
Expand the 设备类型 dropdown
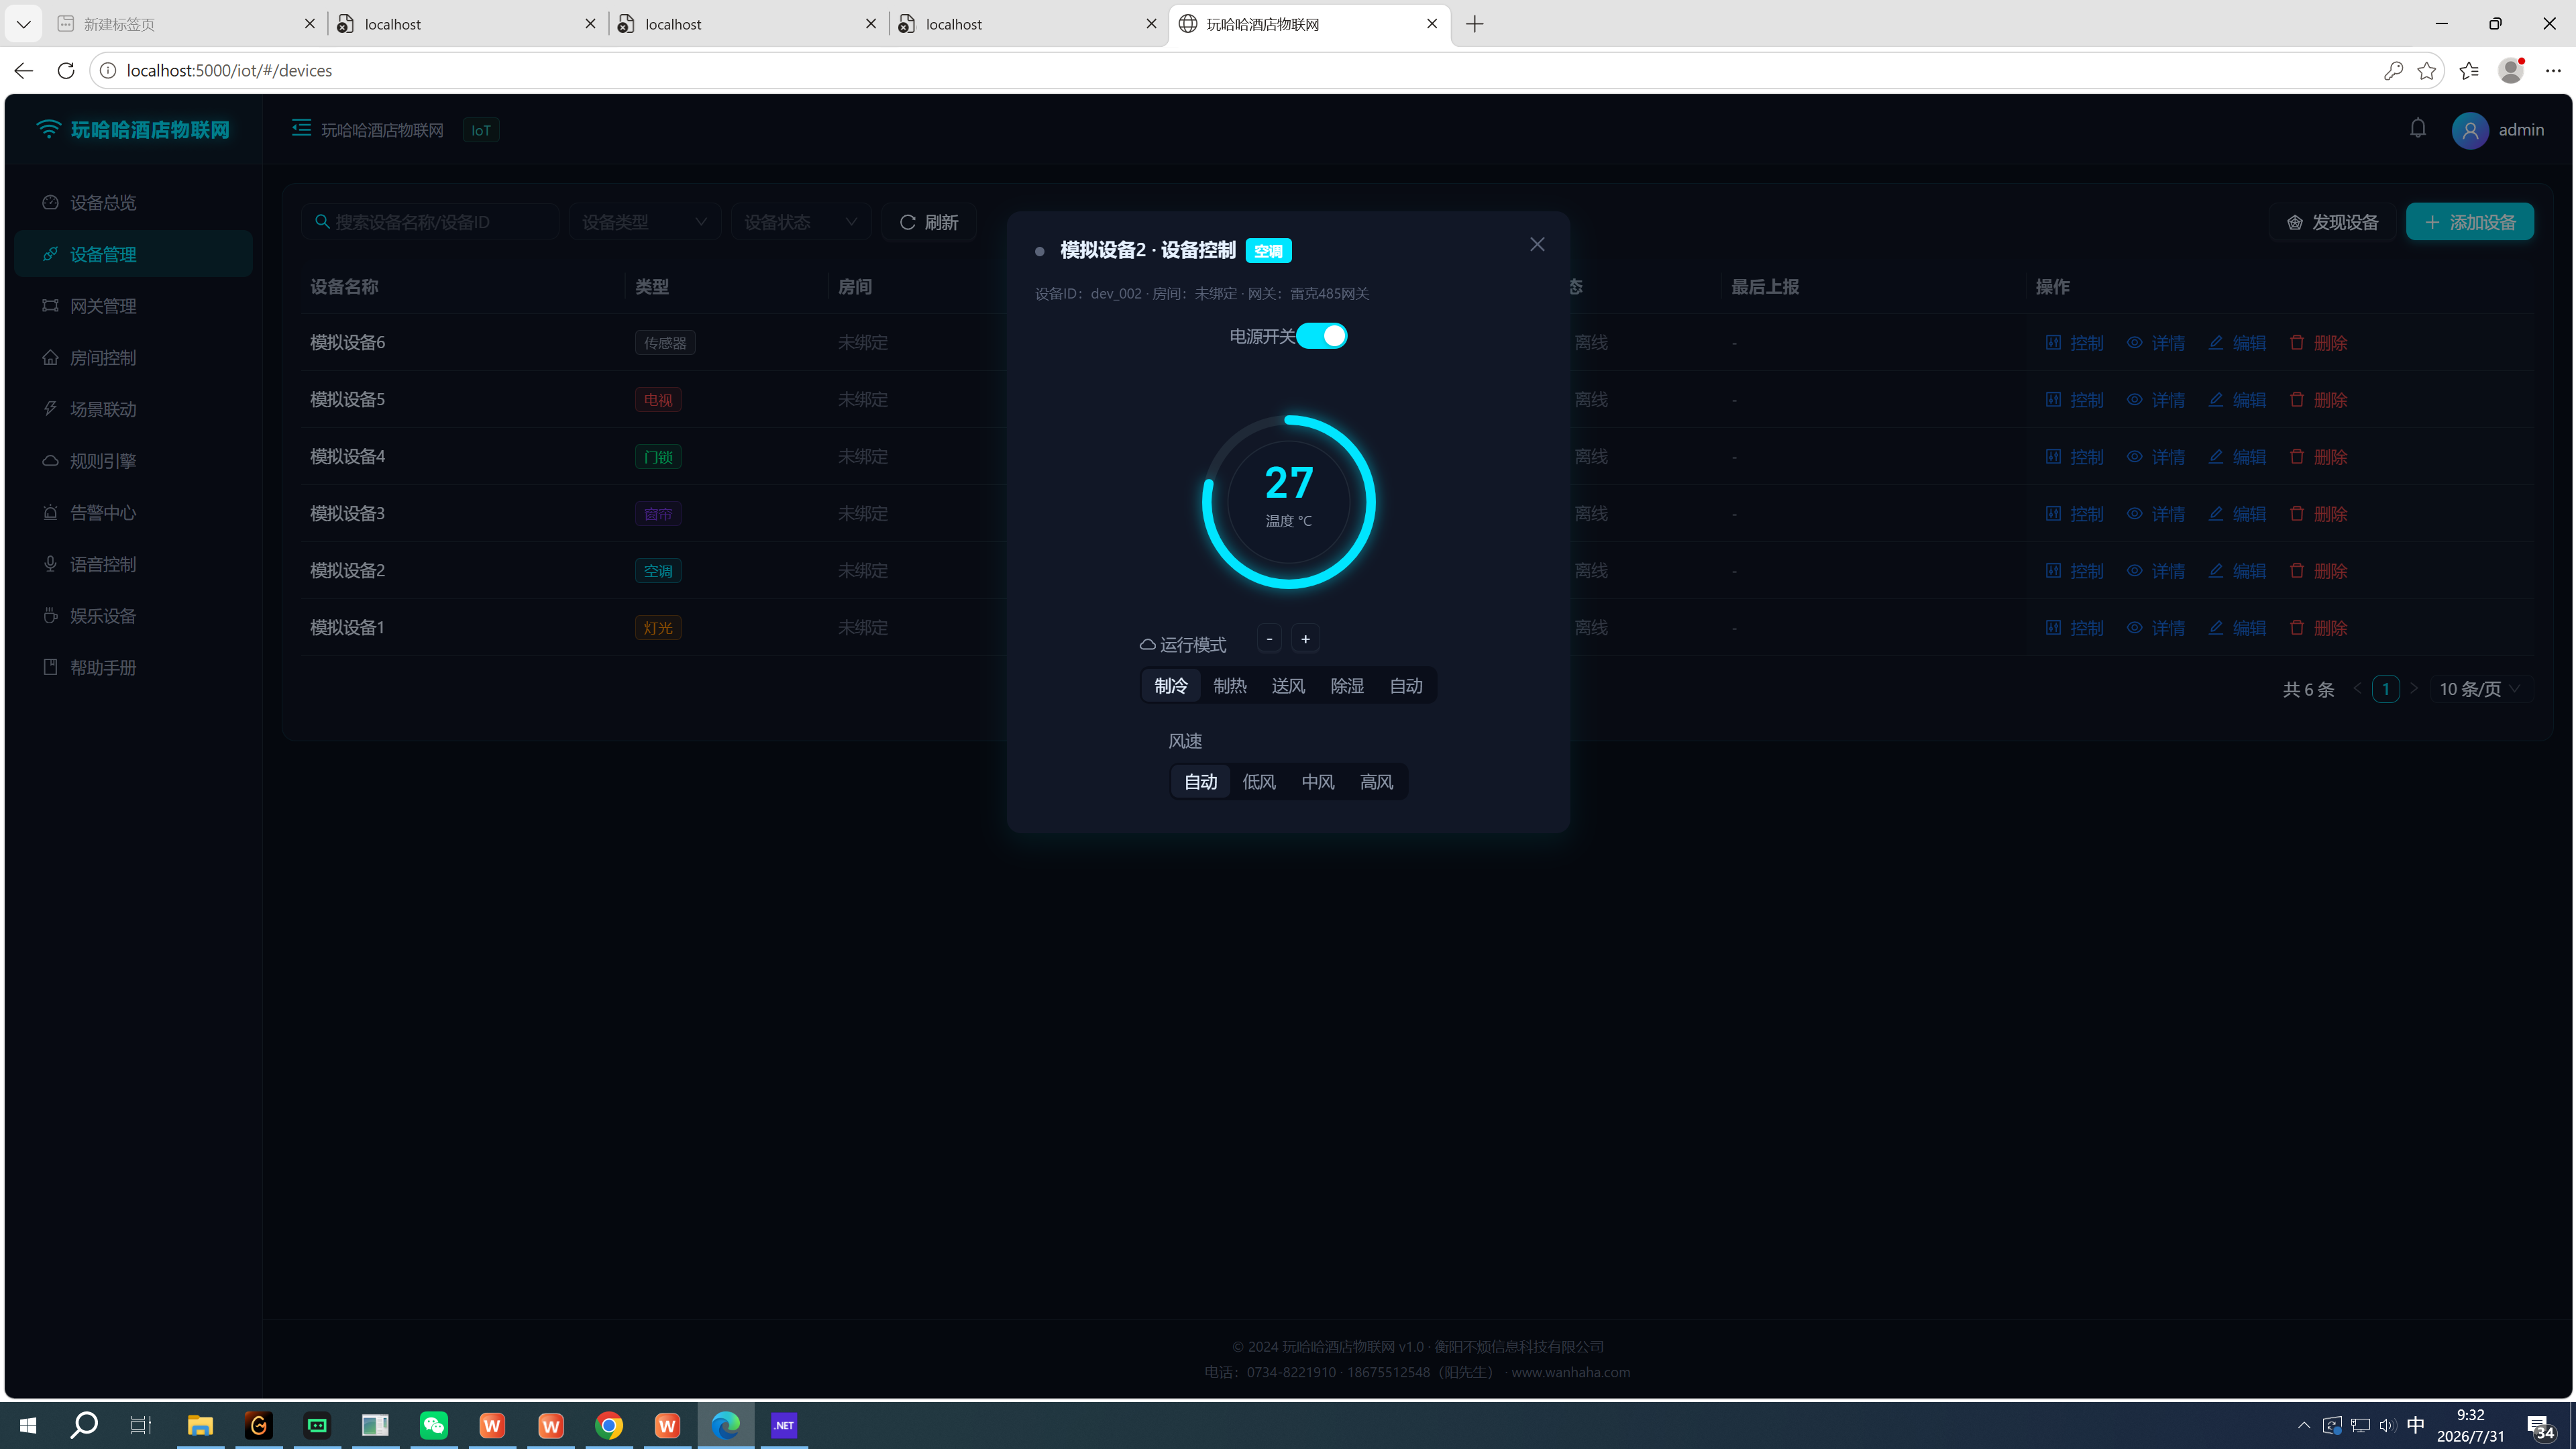(644, 222)
